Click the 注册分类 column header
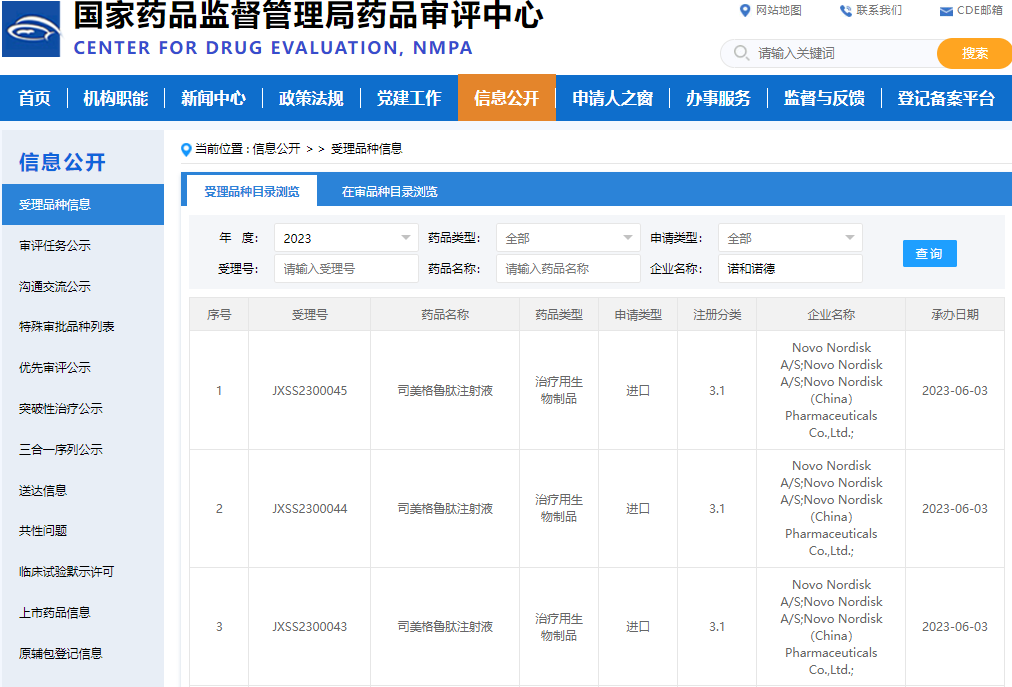Image resolution: width=1012 pixels, height=687 pixels. pos(717,314)
